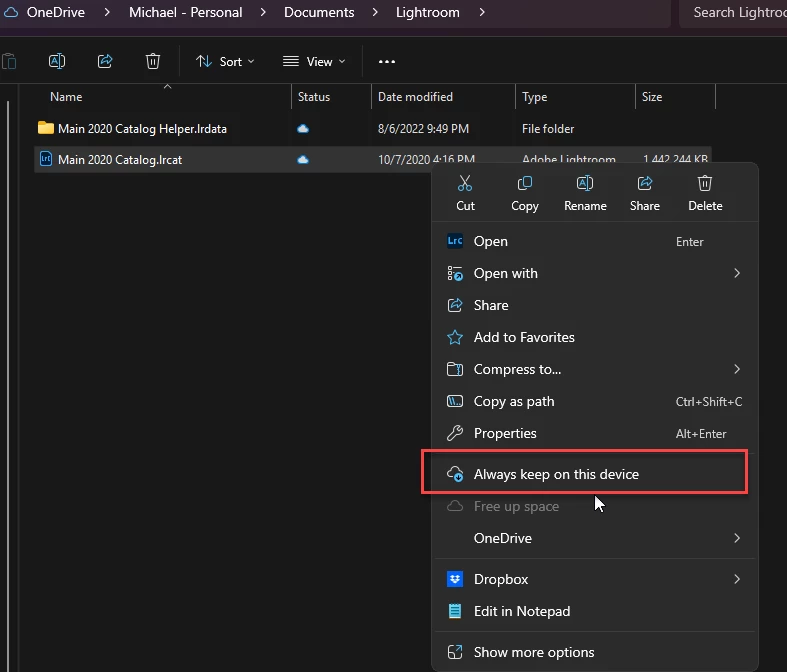Navigate to Michael - Personal breadcrumb
The height and width of the screenshot is (672, 787).
click(185, 12)
